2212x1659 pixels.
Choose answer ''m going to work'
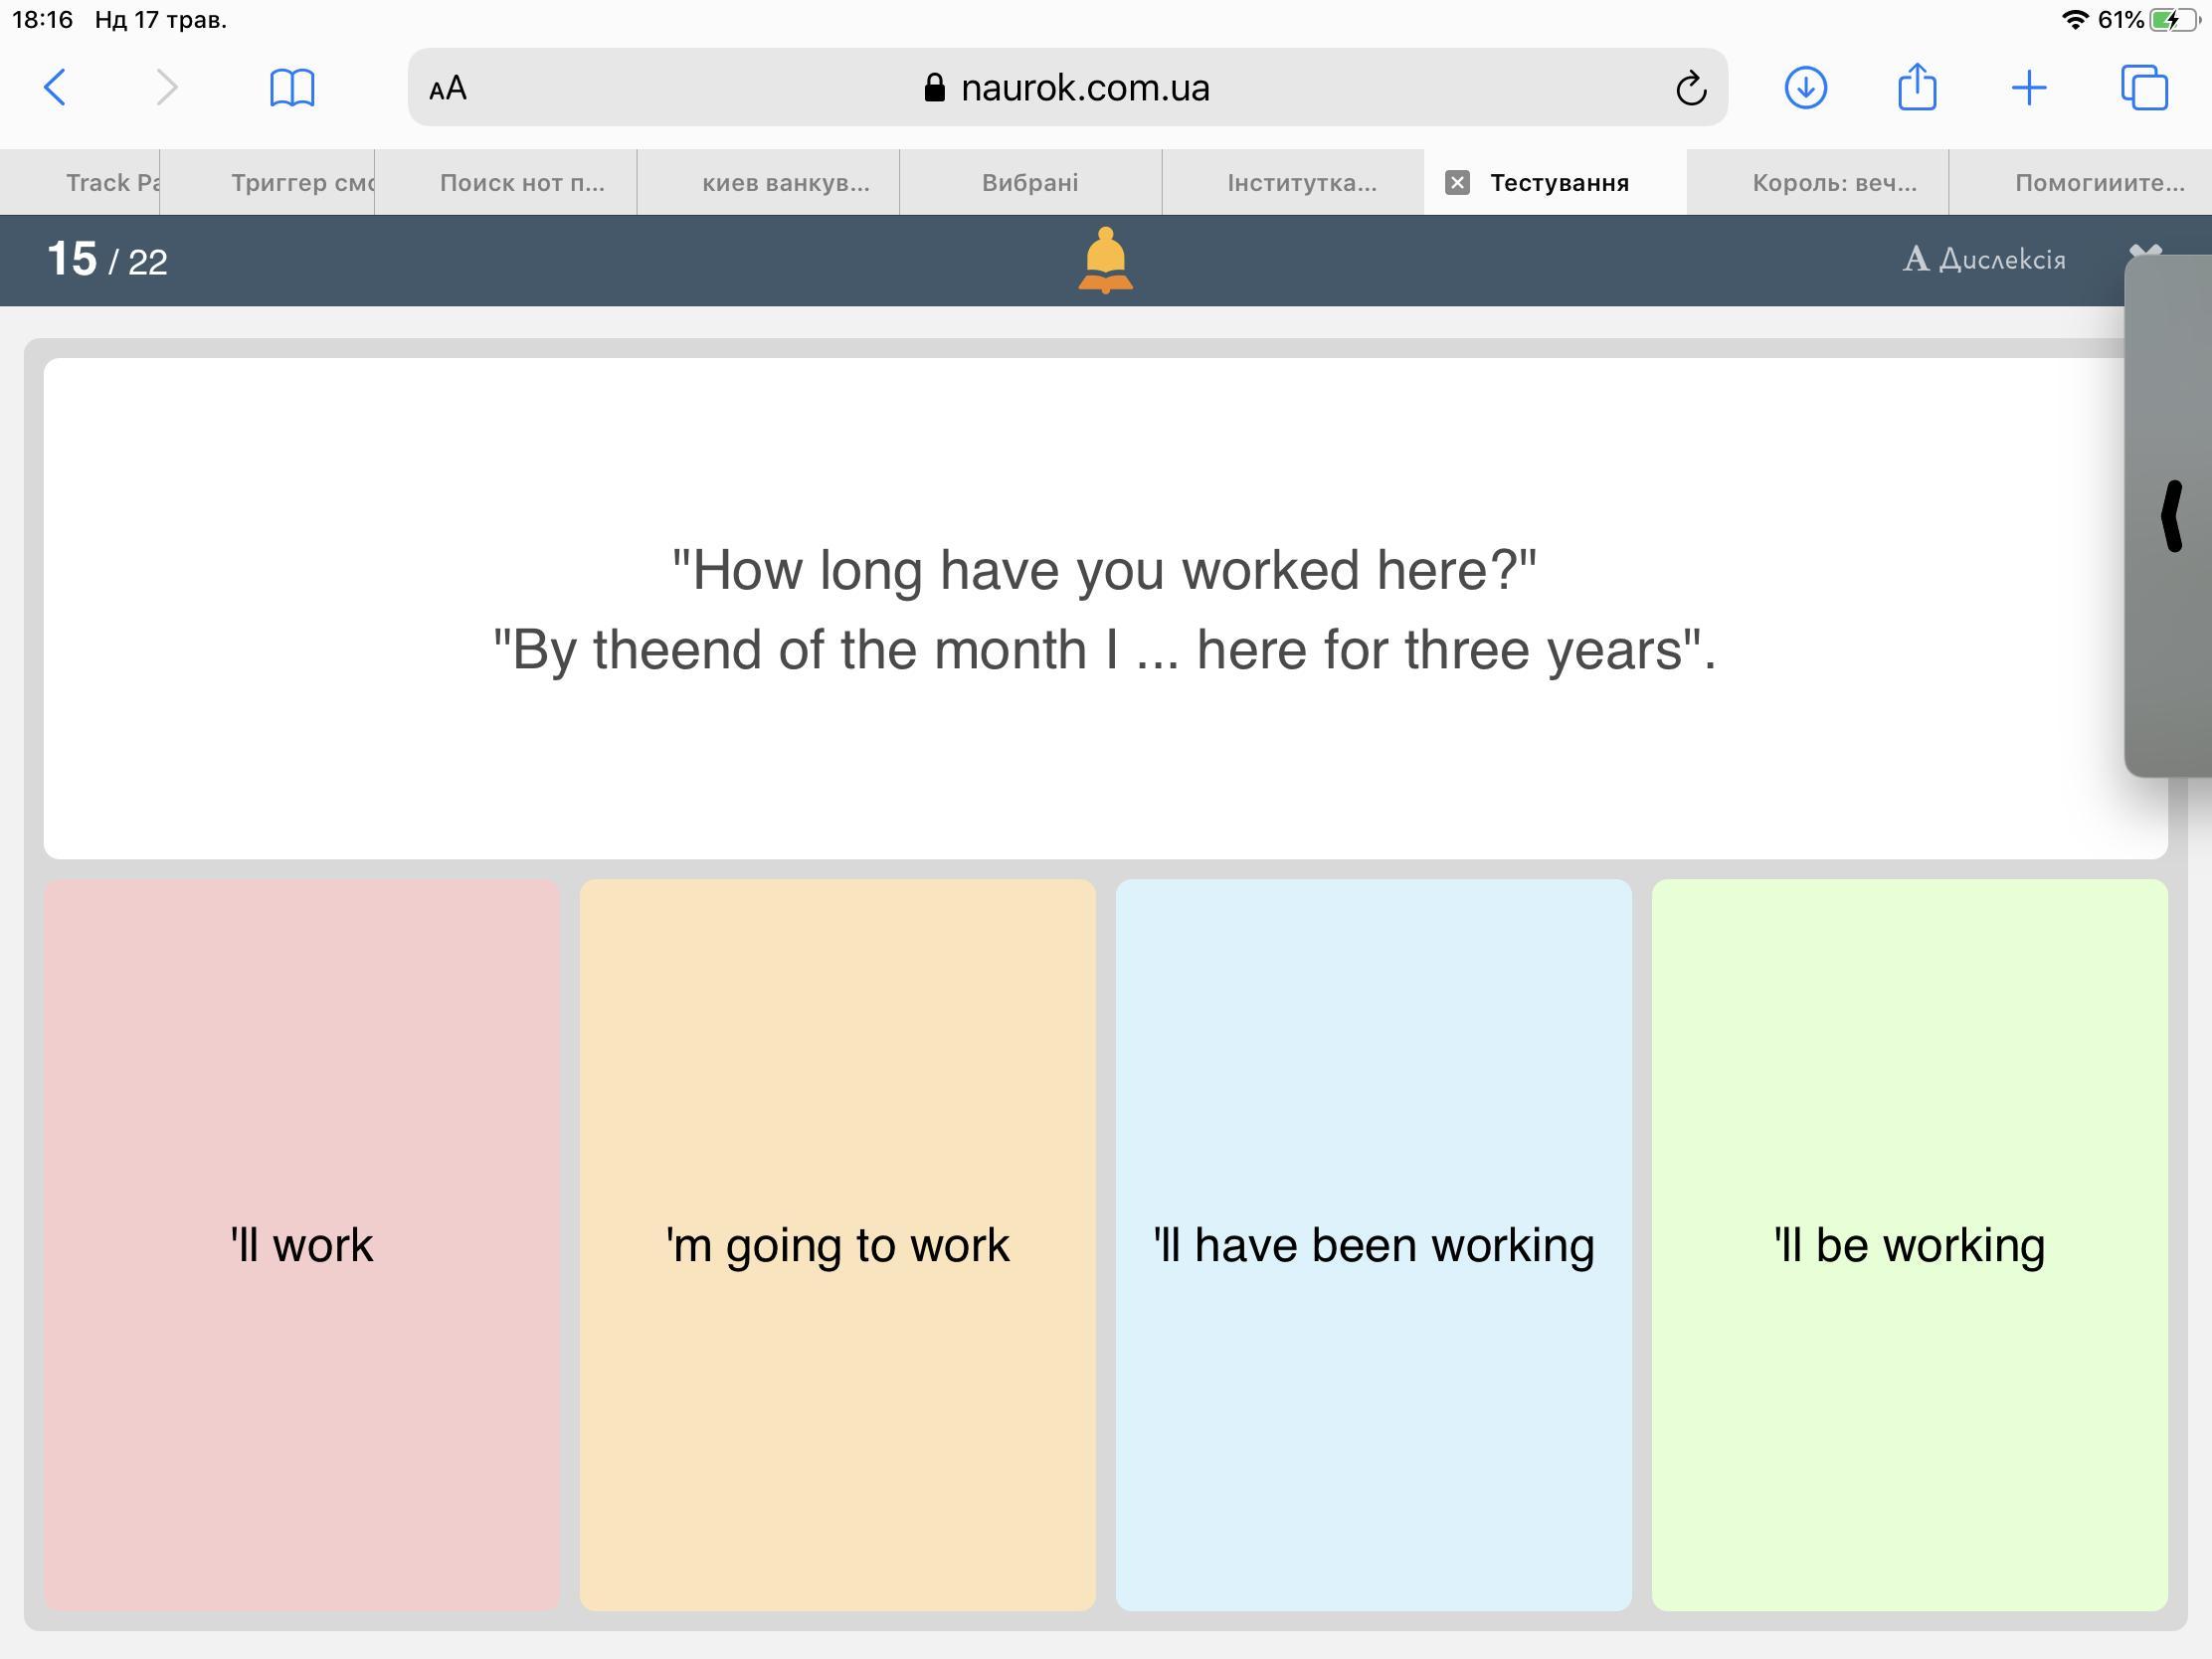point(837,1244)
